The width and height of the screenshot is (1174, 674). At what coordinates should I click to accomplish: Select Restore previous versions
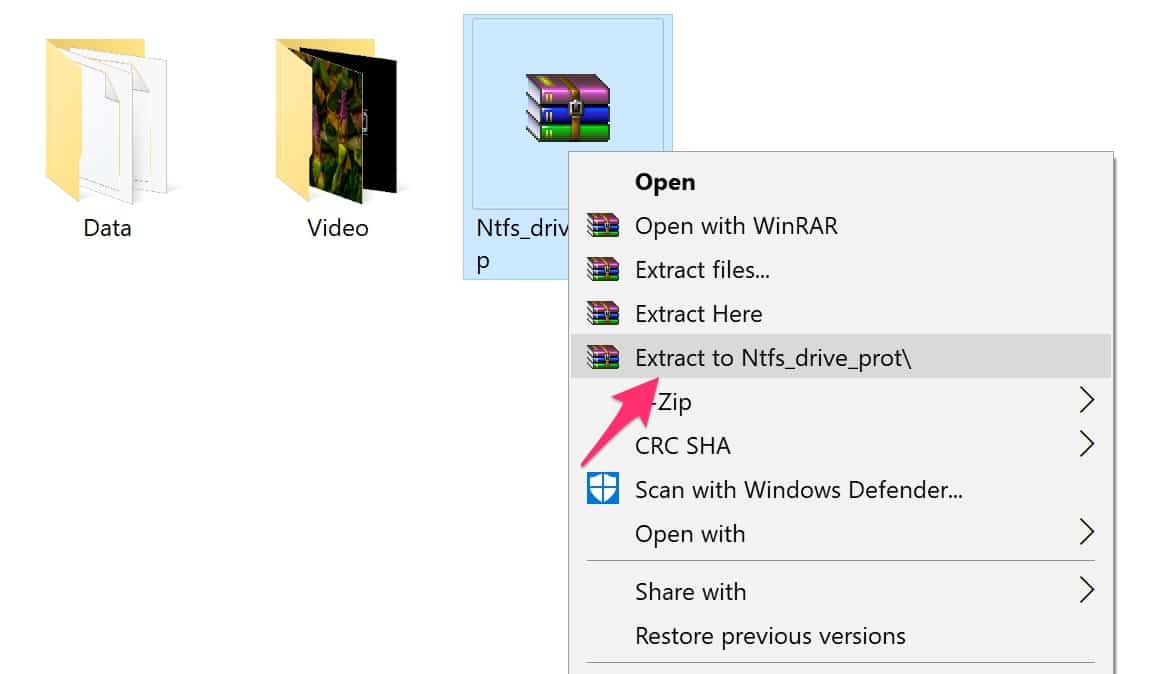pos(770,636)
